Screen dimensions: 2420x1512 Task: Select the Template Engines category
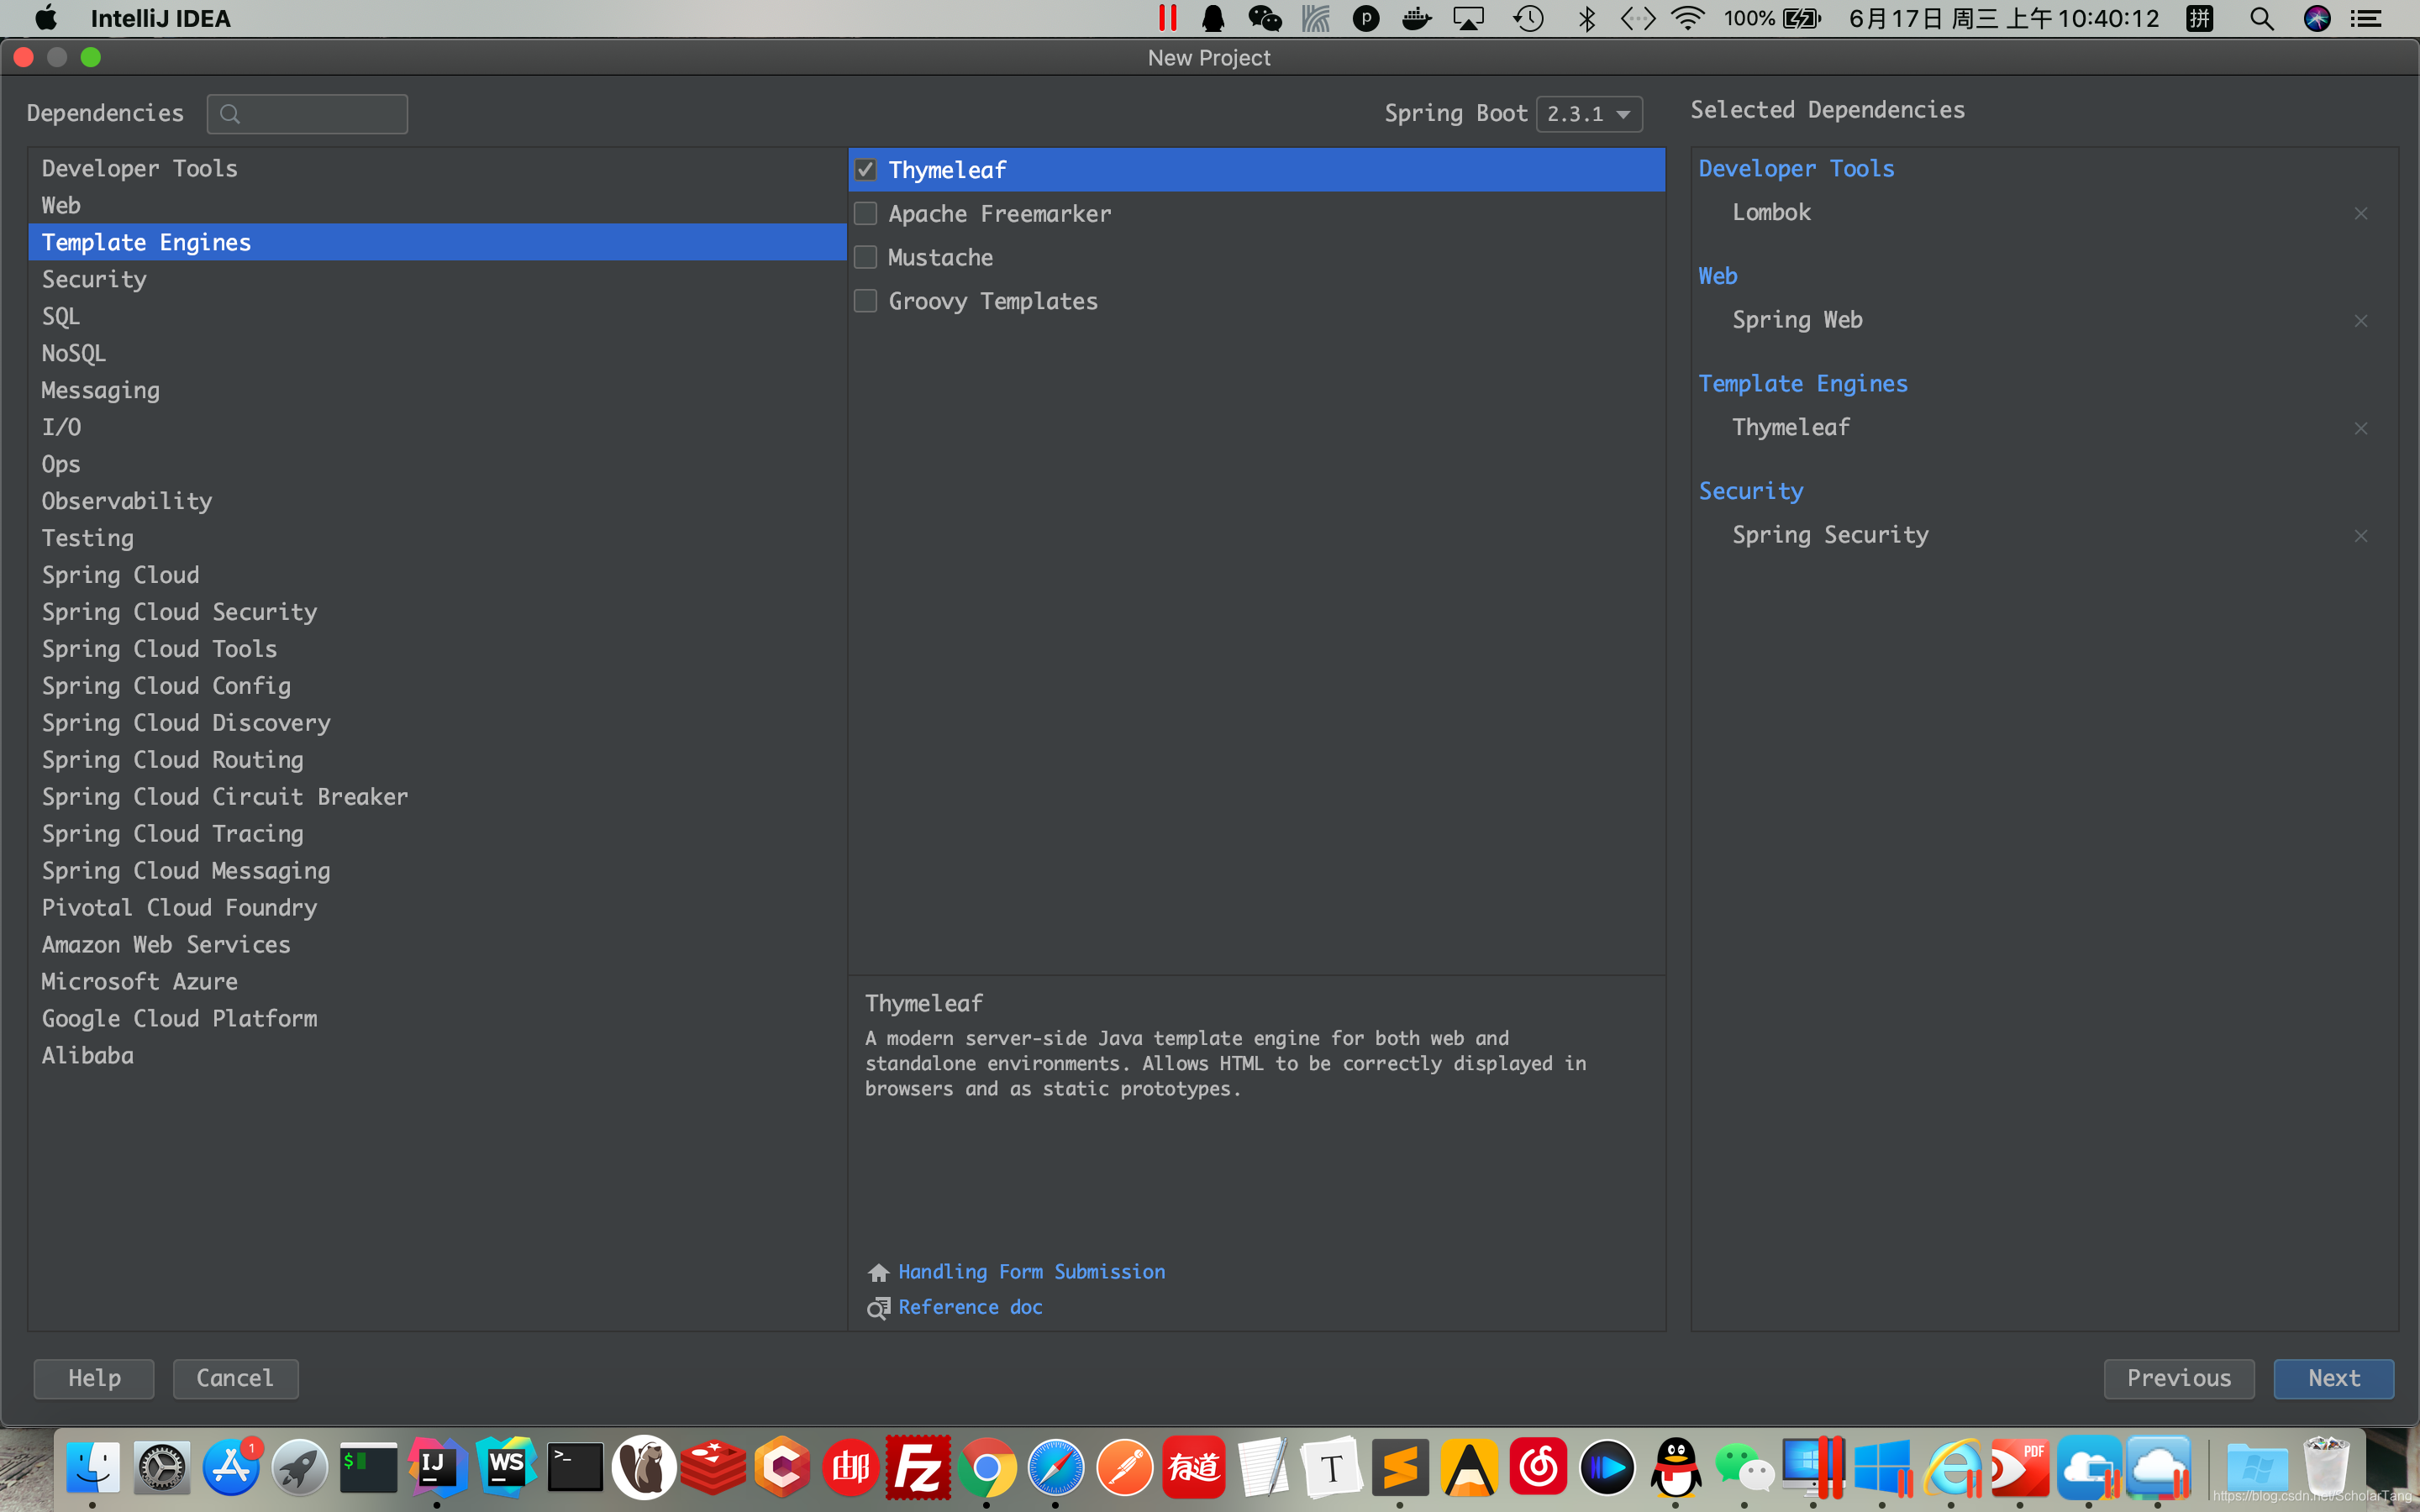437,242
